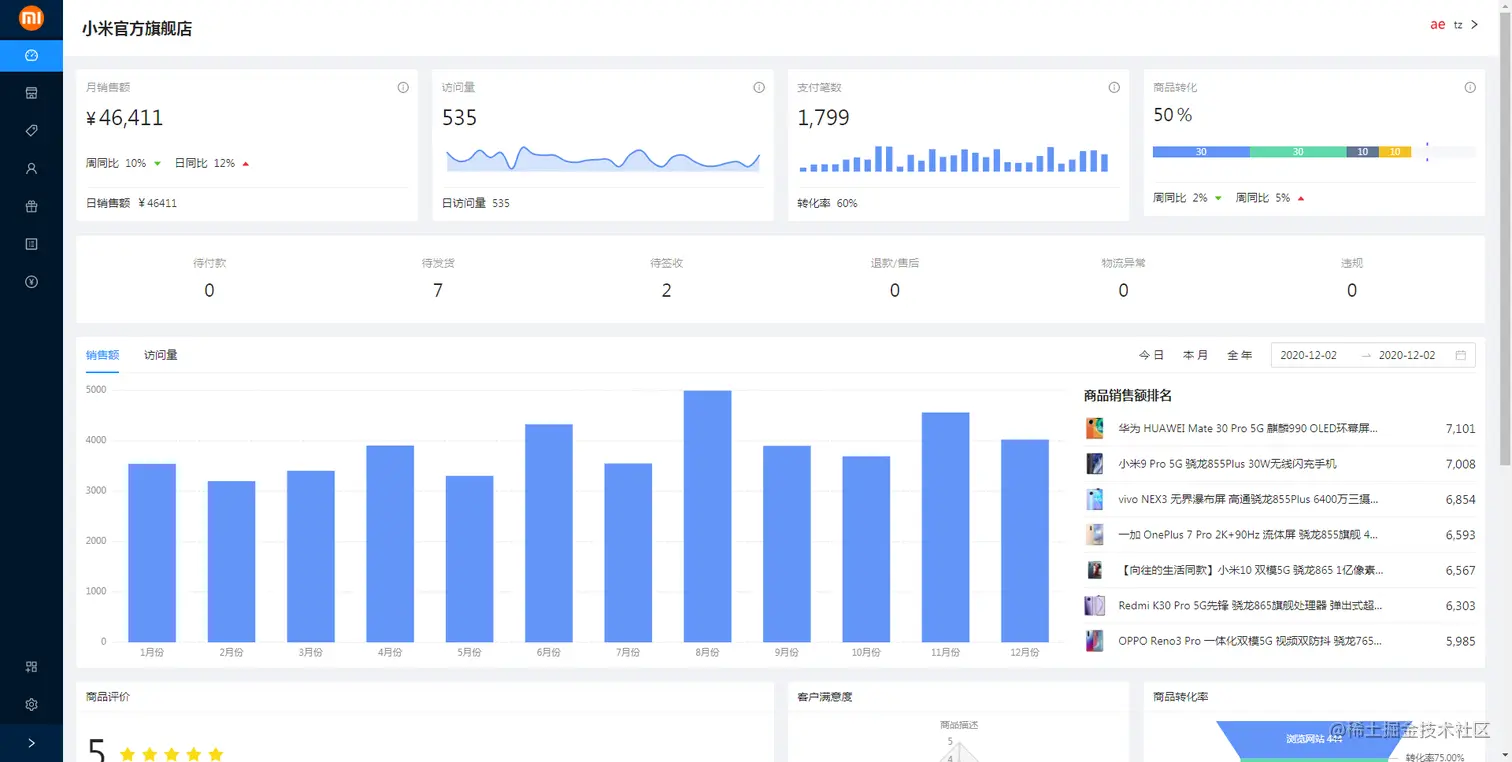Click the 退款/售后 count

pyautogui.click(x=895, y=291)
